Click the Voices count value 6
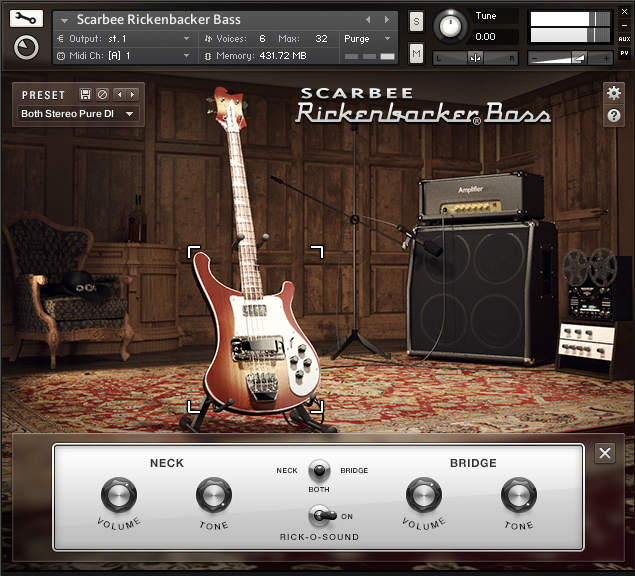 pos(262,39)
